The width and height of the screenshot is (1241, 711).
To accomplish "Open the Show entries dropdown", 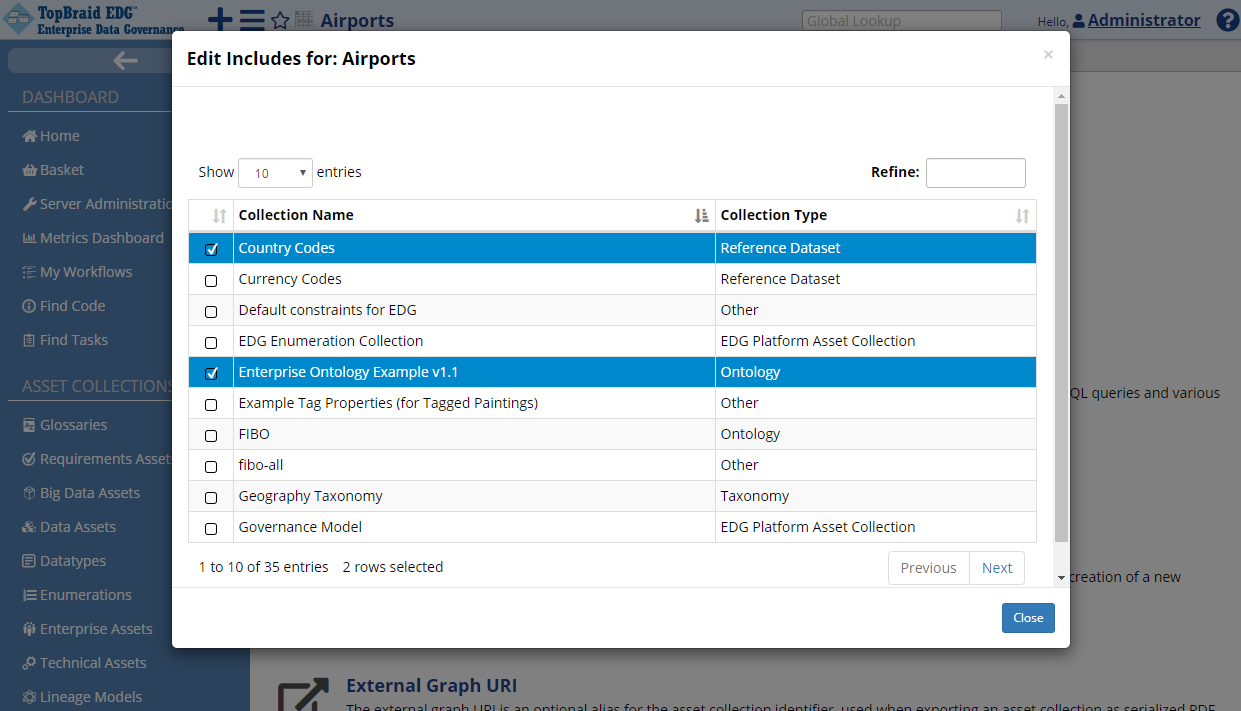I will pyautogui.click(x=275, y=172).
